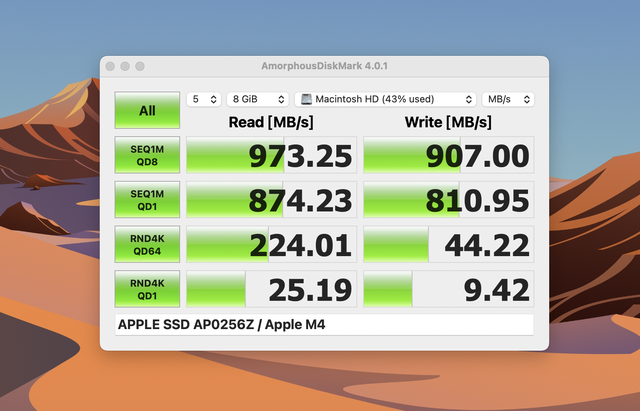Select the 224.01 random read result
This screenshot has height=411, width=640.
click(x=271, y=244)
